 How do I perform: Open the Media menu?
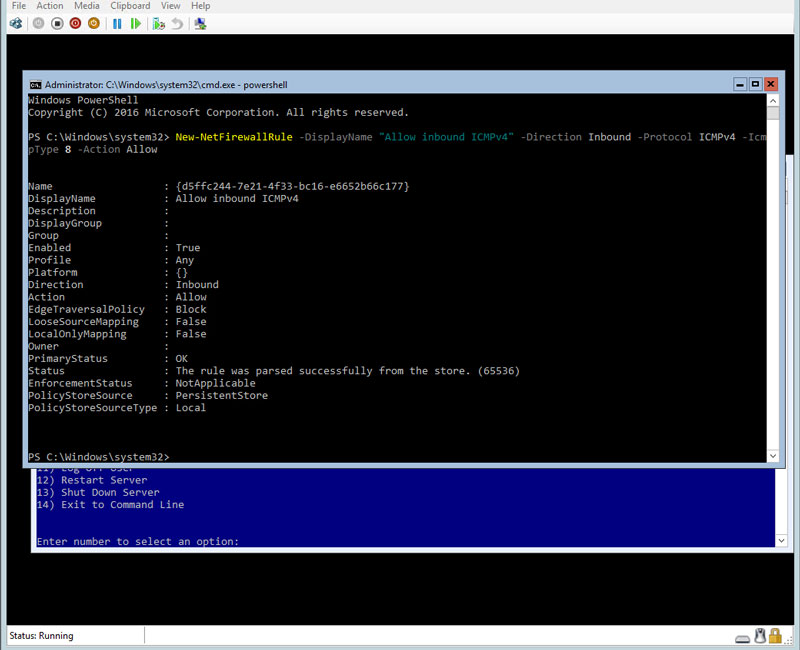87,6
